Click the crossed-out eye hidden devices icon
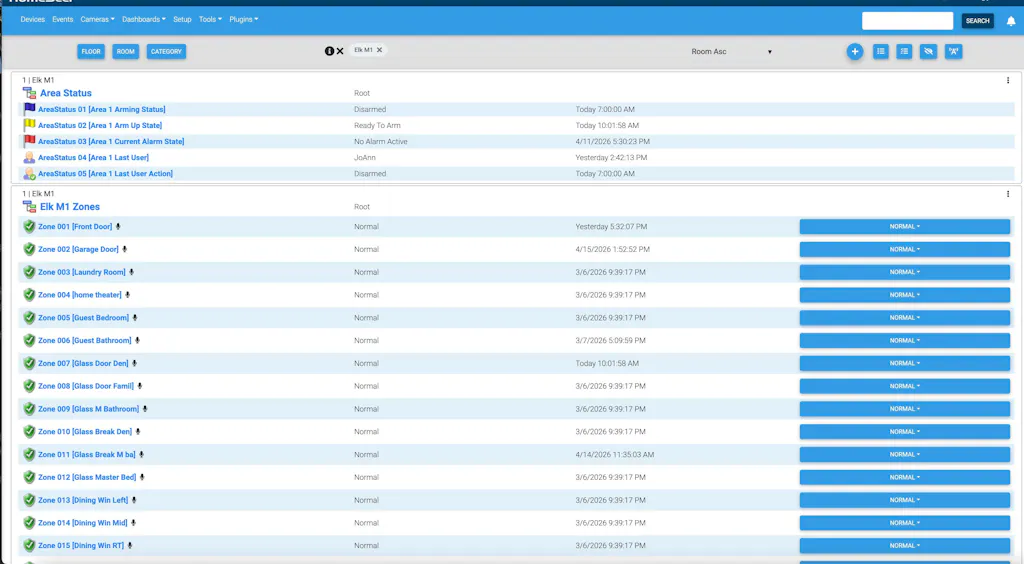Viewport: 1024px width, 564px height. (x=928, y=51)
